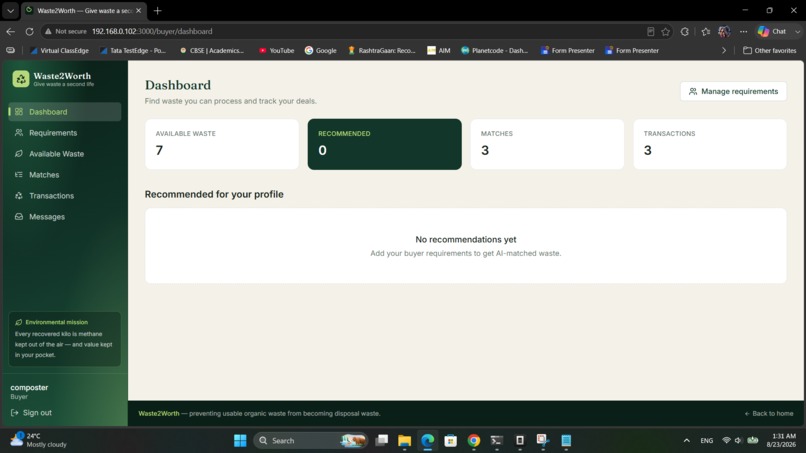Open Microsoft Store from the taskbar
Screen dimensions: 806x453
[x=451, y=441]
